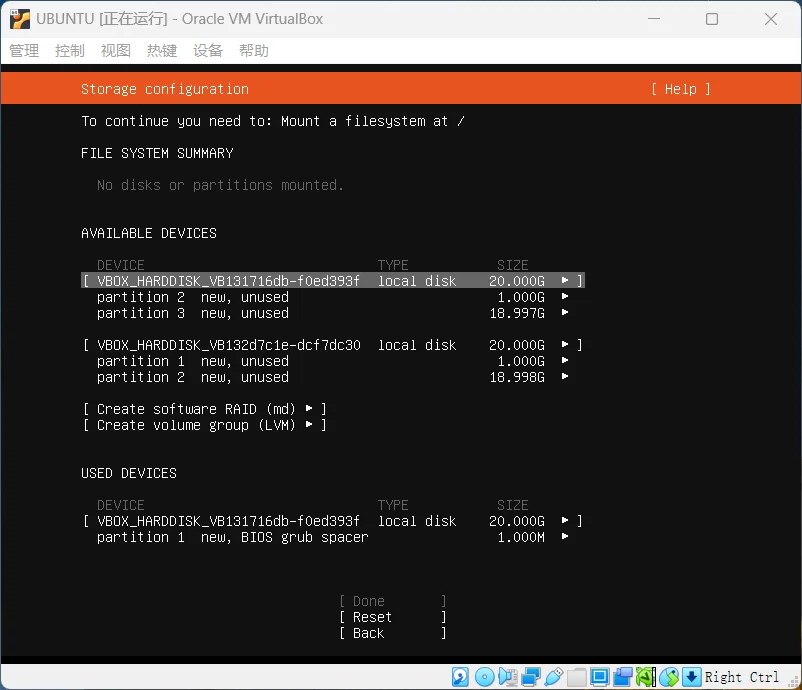Click the 'AVAILABLE DEVICES' heading
Viewport: 802px width, 690px height.
(149, 233)
